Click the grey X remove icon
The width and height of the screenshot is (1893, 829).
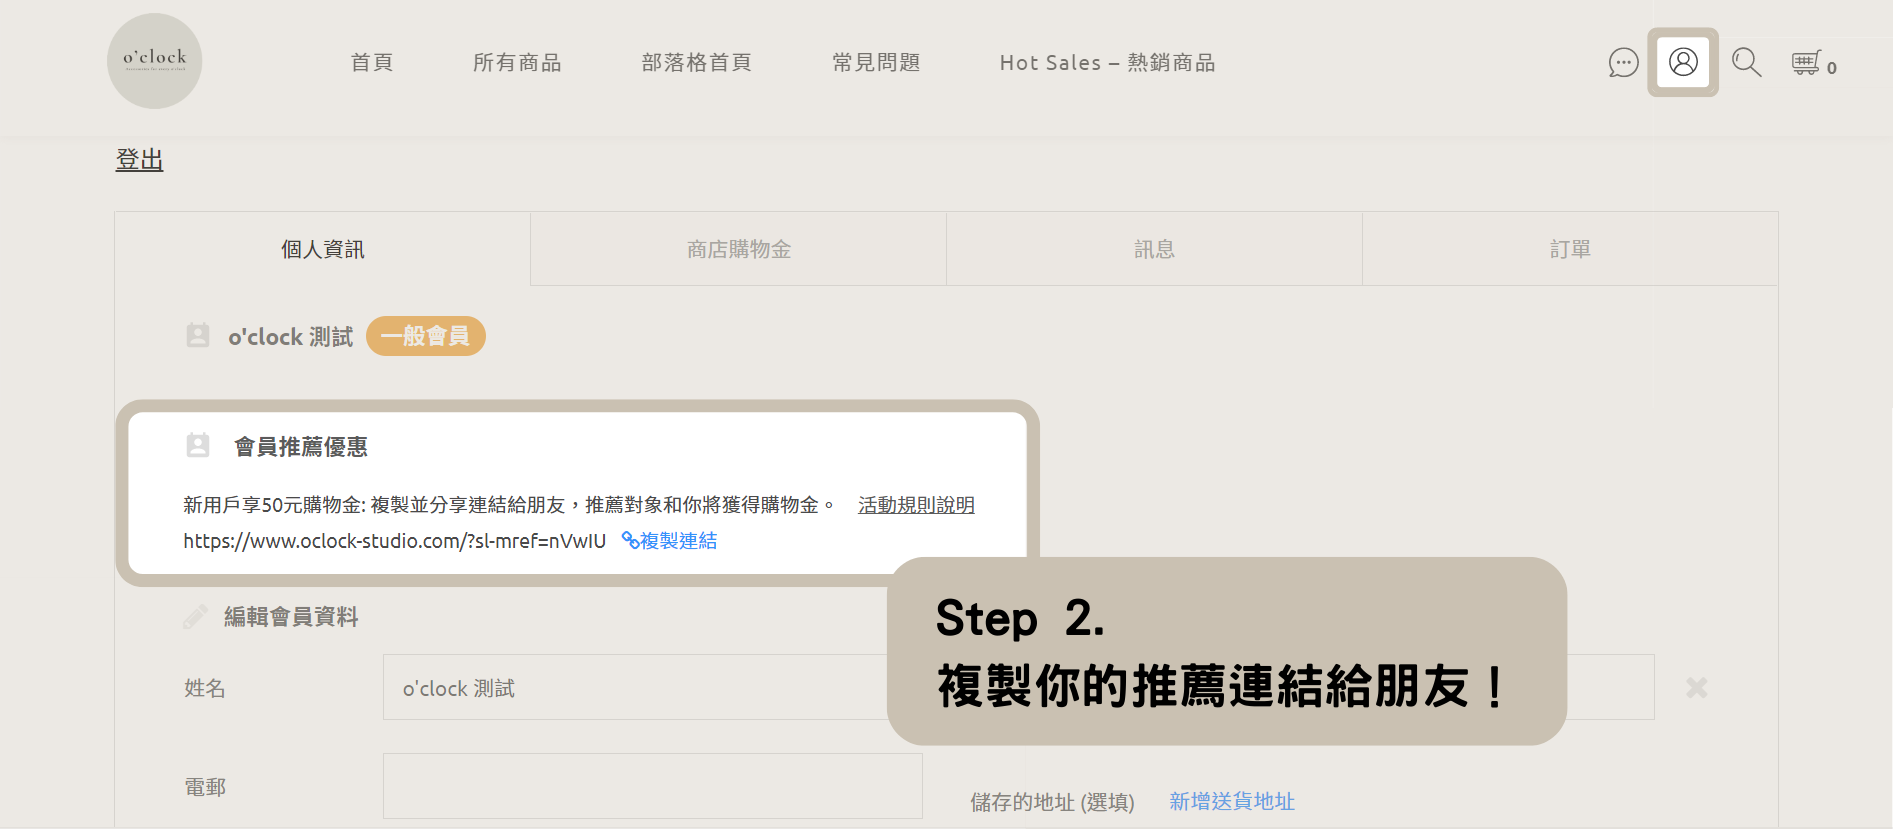click(1697, 687)
